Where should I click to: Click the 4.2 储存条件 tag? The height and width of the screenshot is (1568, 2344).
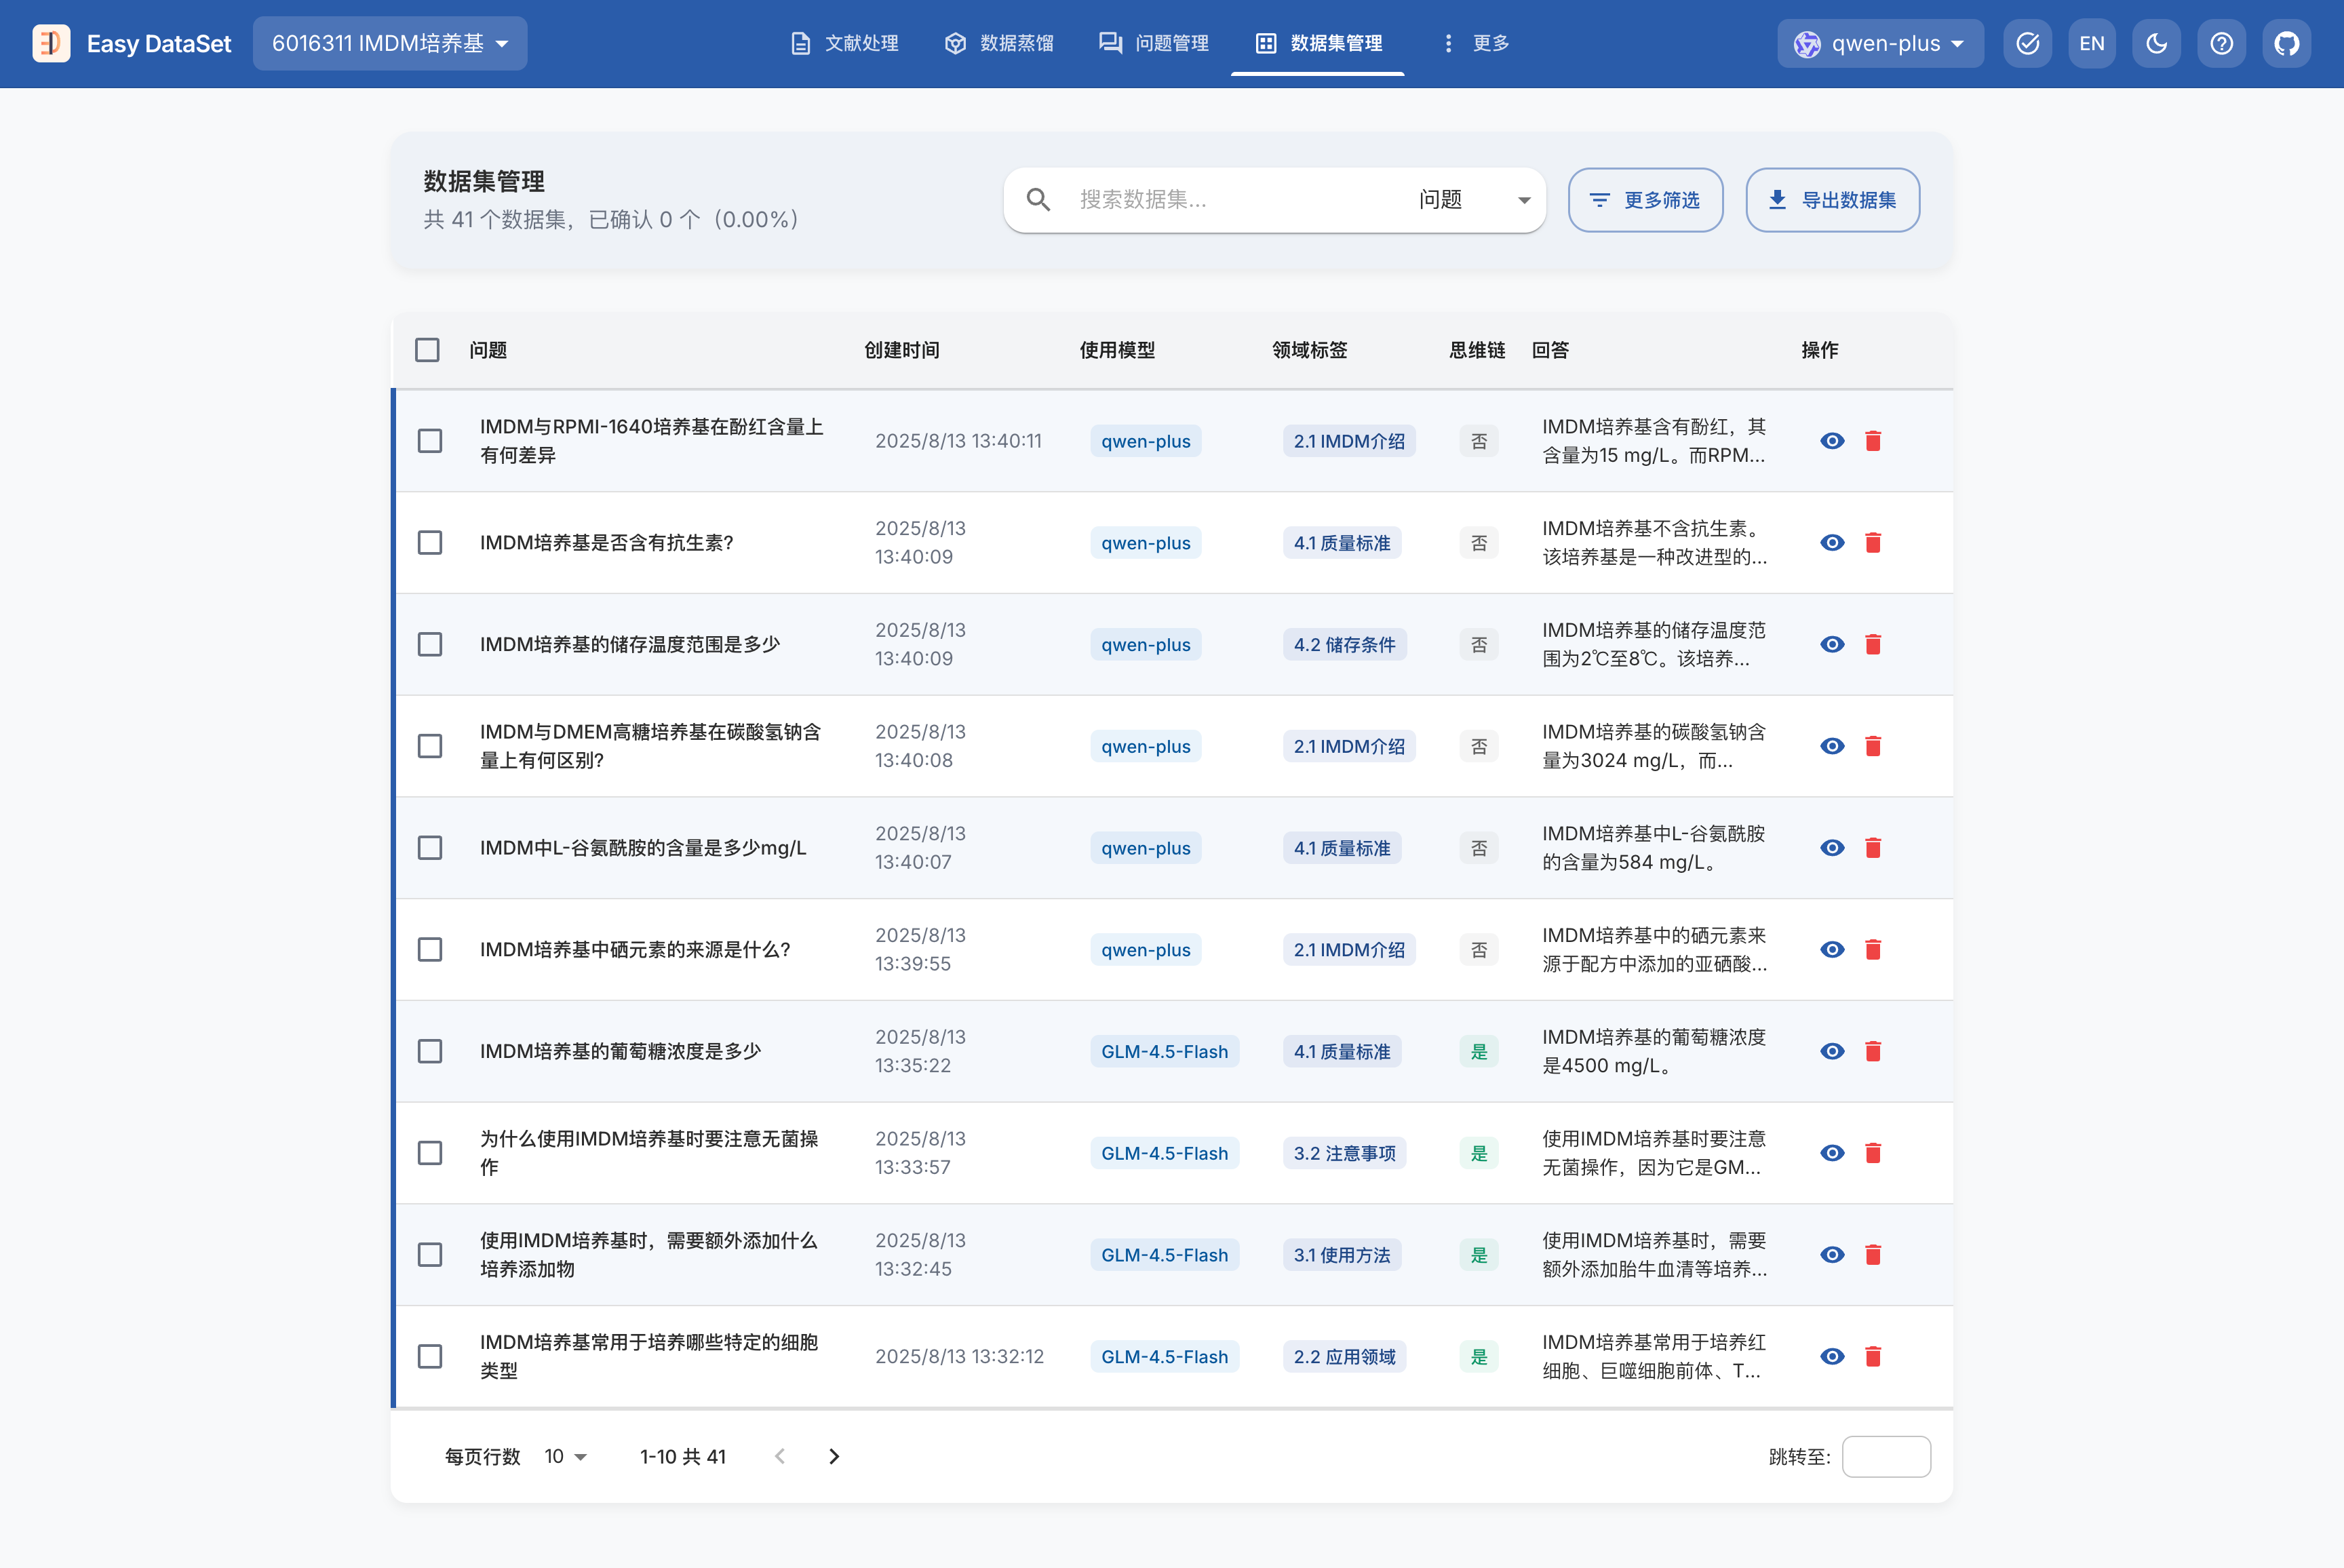coord(1344,645)
